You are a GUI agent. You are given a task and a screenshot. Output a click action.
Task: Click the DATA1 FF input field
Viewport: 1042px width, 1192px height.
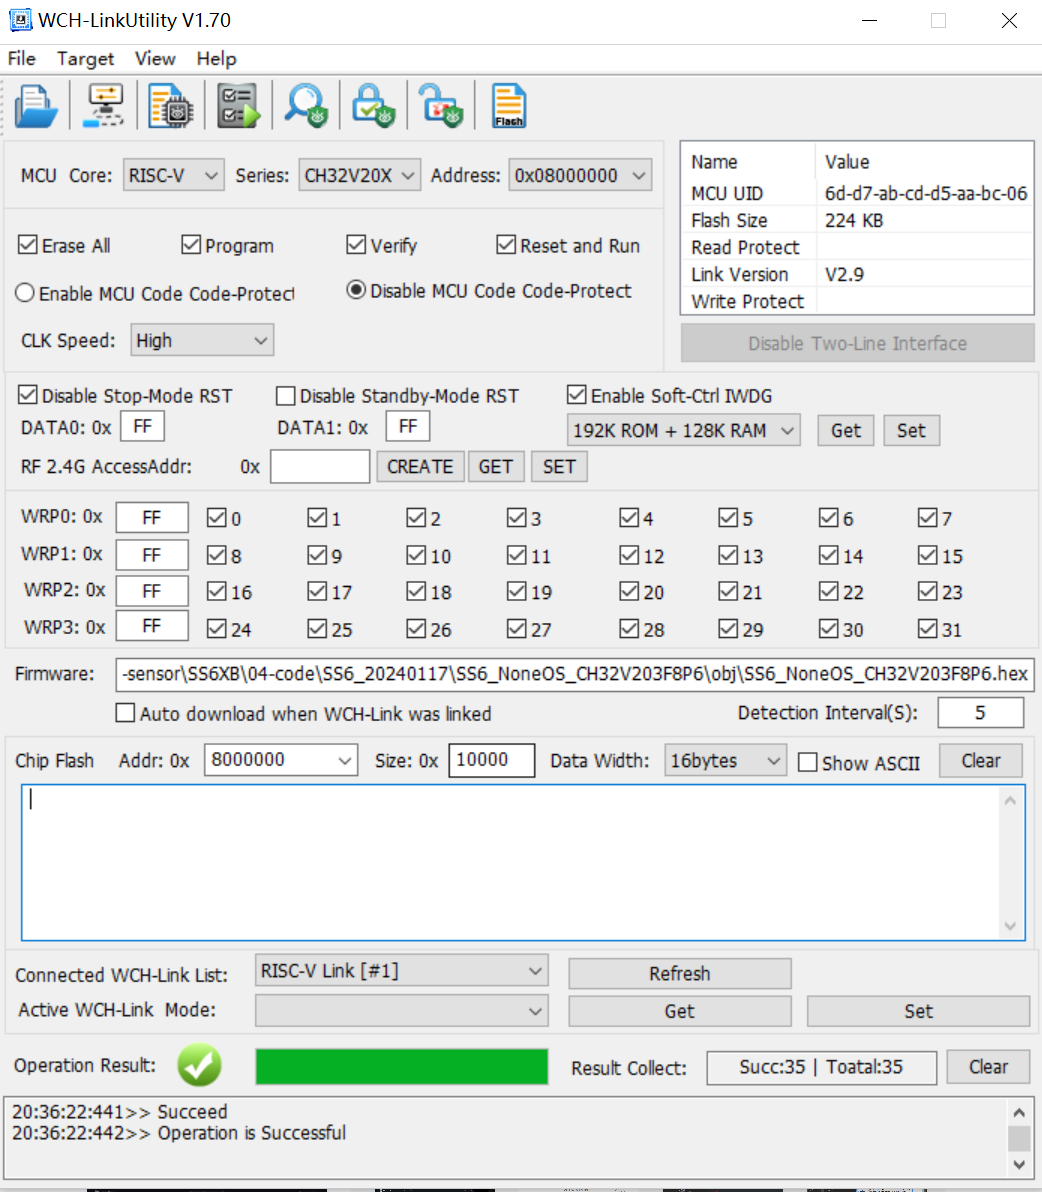408,426
